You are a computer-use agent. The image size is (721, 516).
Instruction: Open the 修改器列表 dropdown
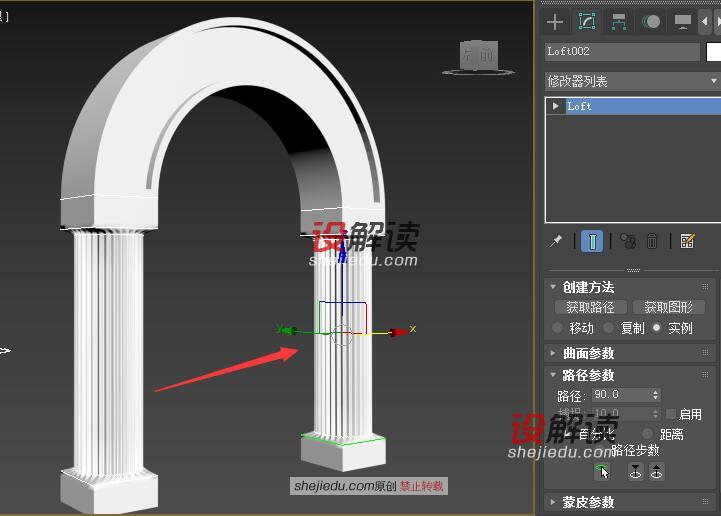631,81
